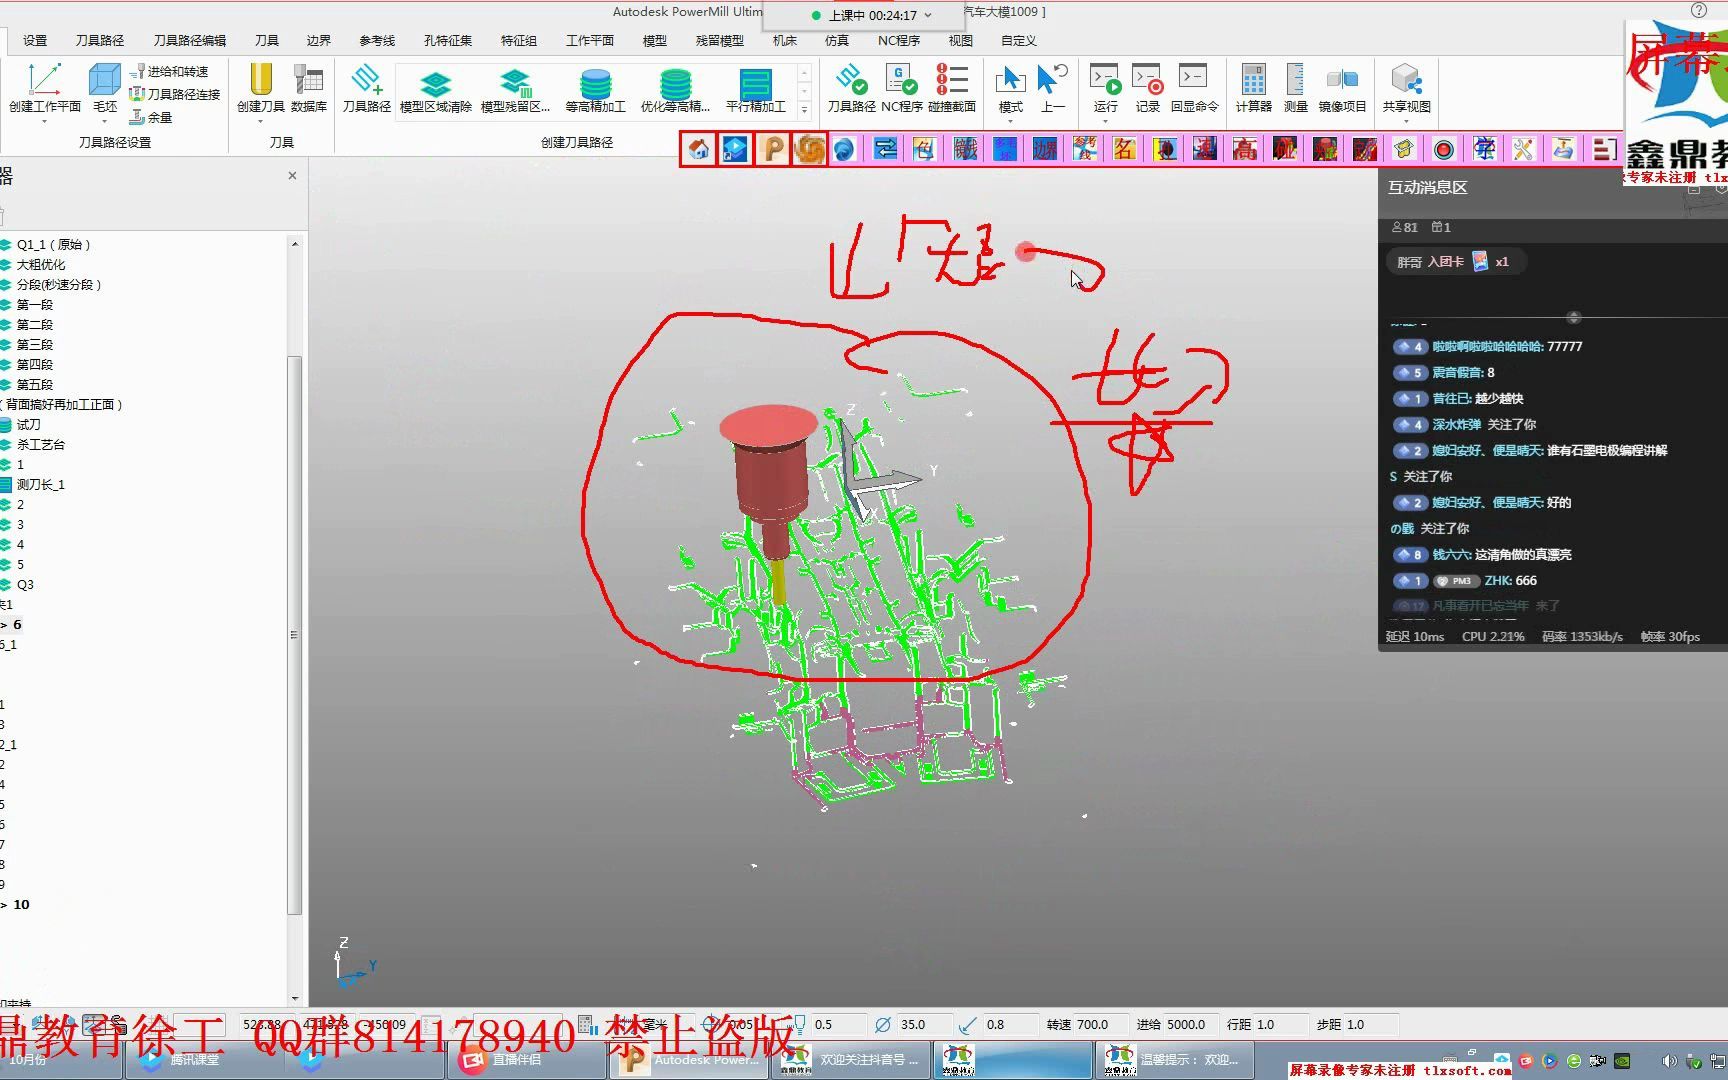Switch to the 仿真 (Simulation) ribbon tab
The width and height of the screenshot is (1728, 1080).
tap(836, 40)
